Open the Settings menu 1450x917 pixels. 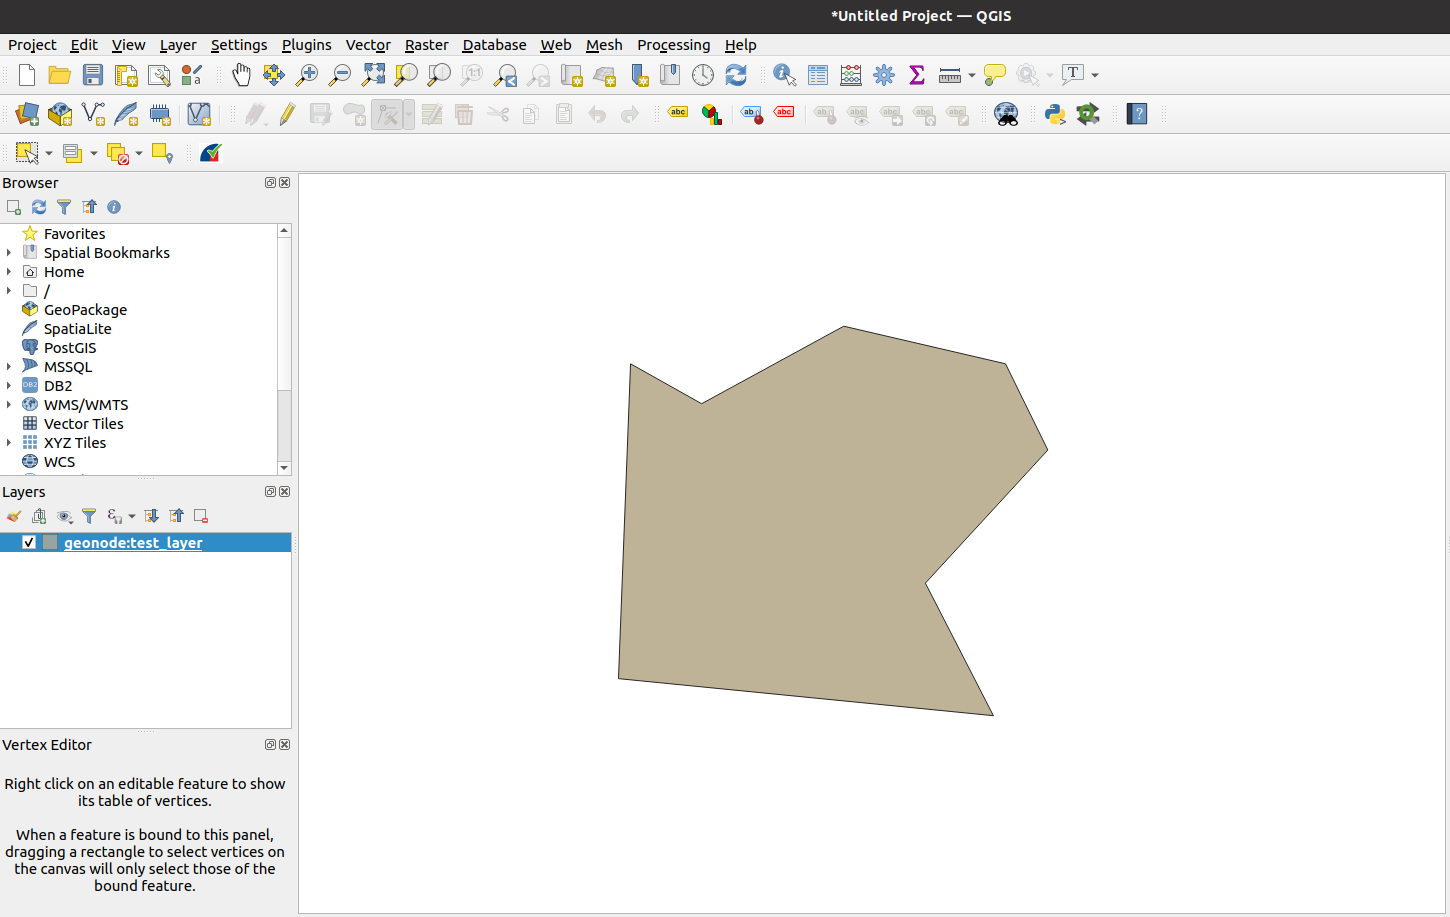[239, 45]
